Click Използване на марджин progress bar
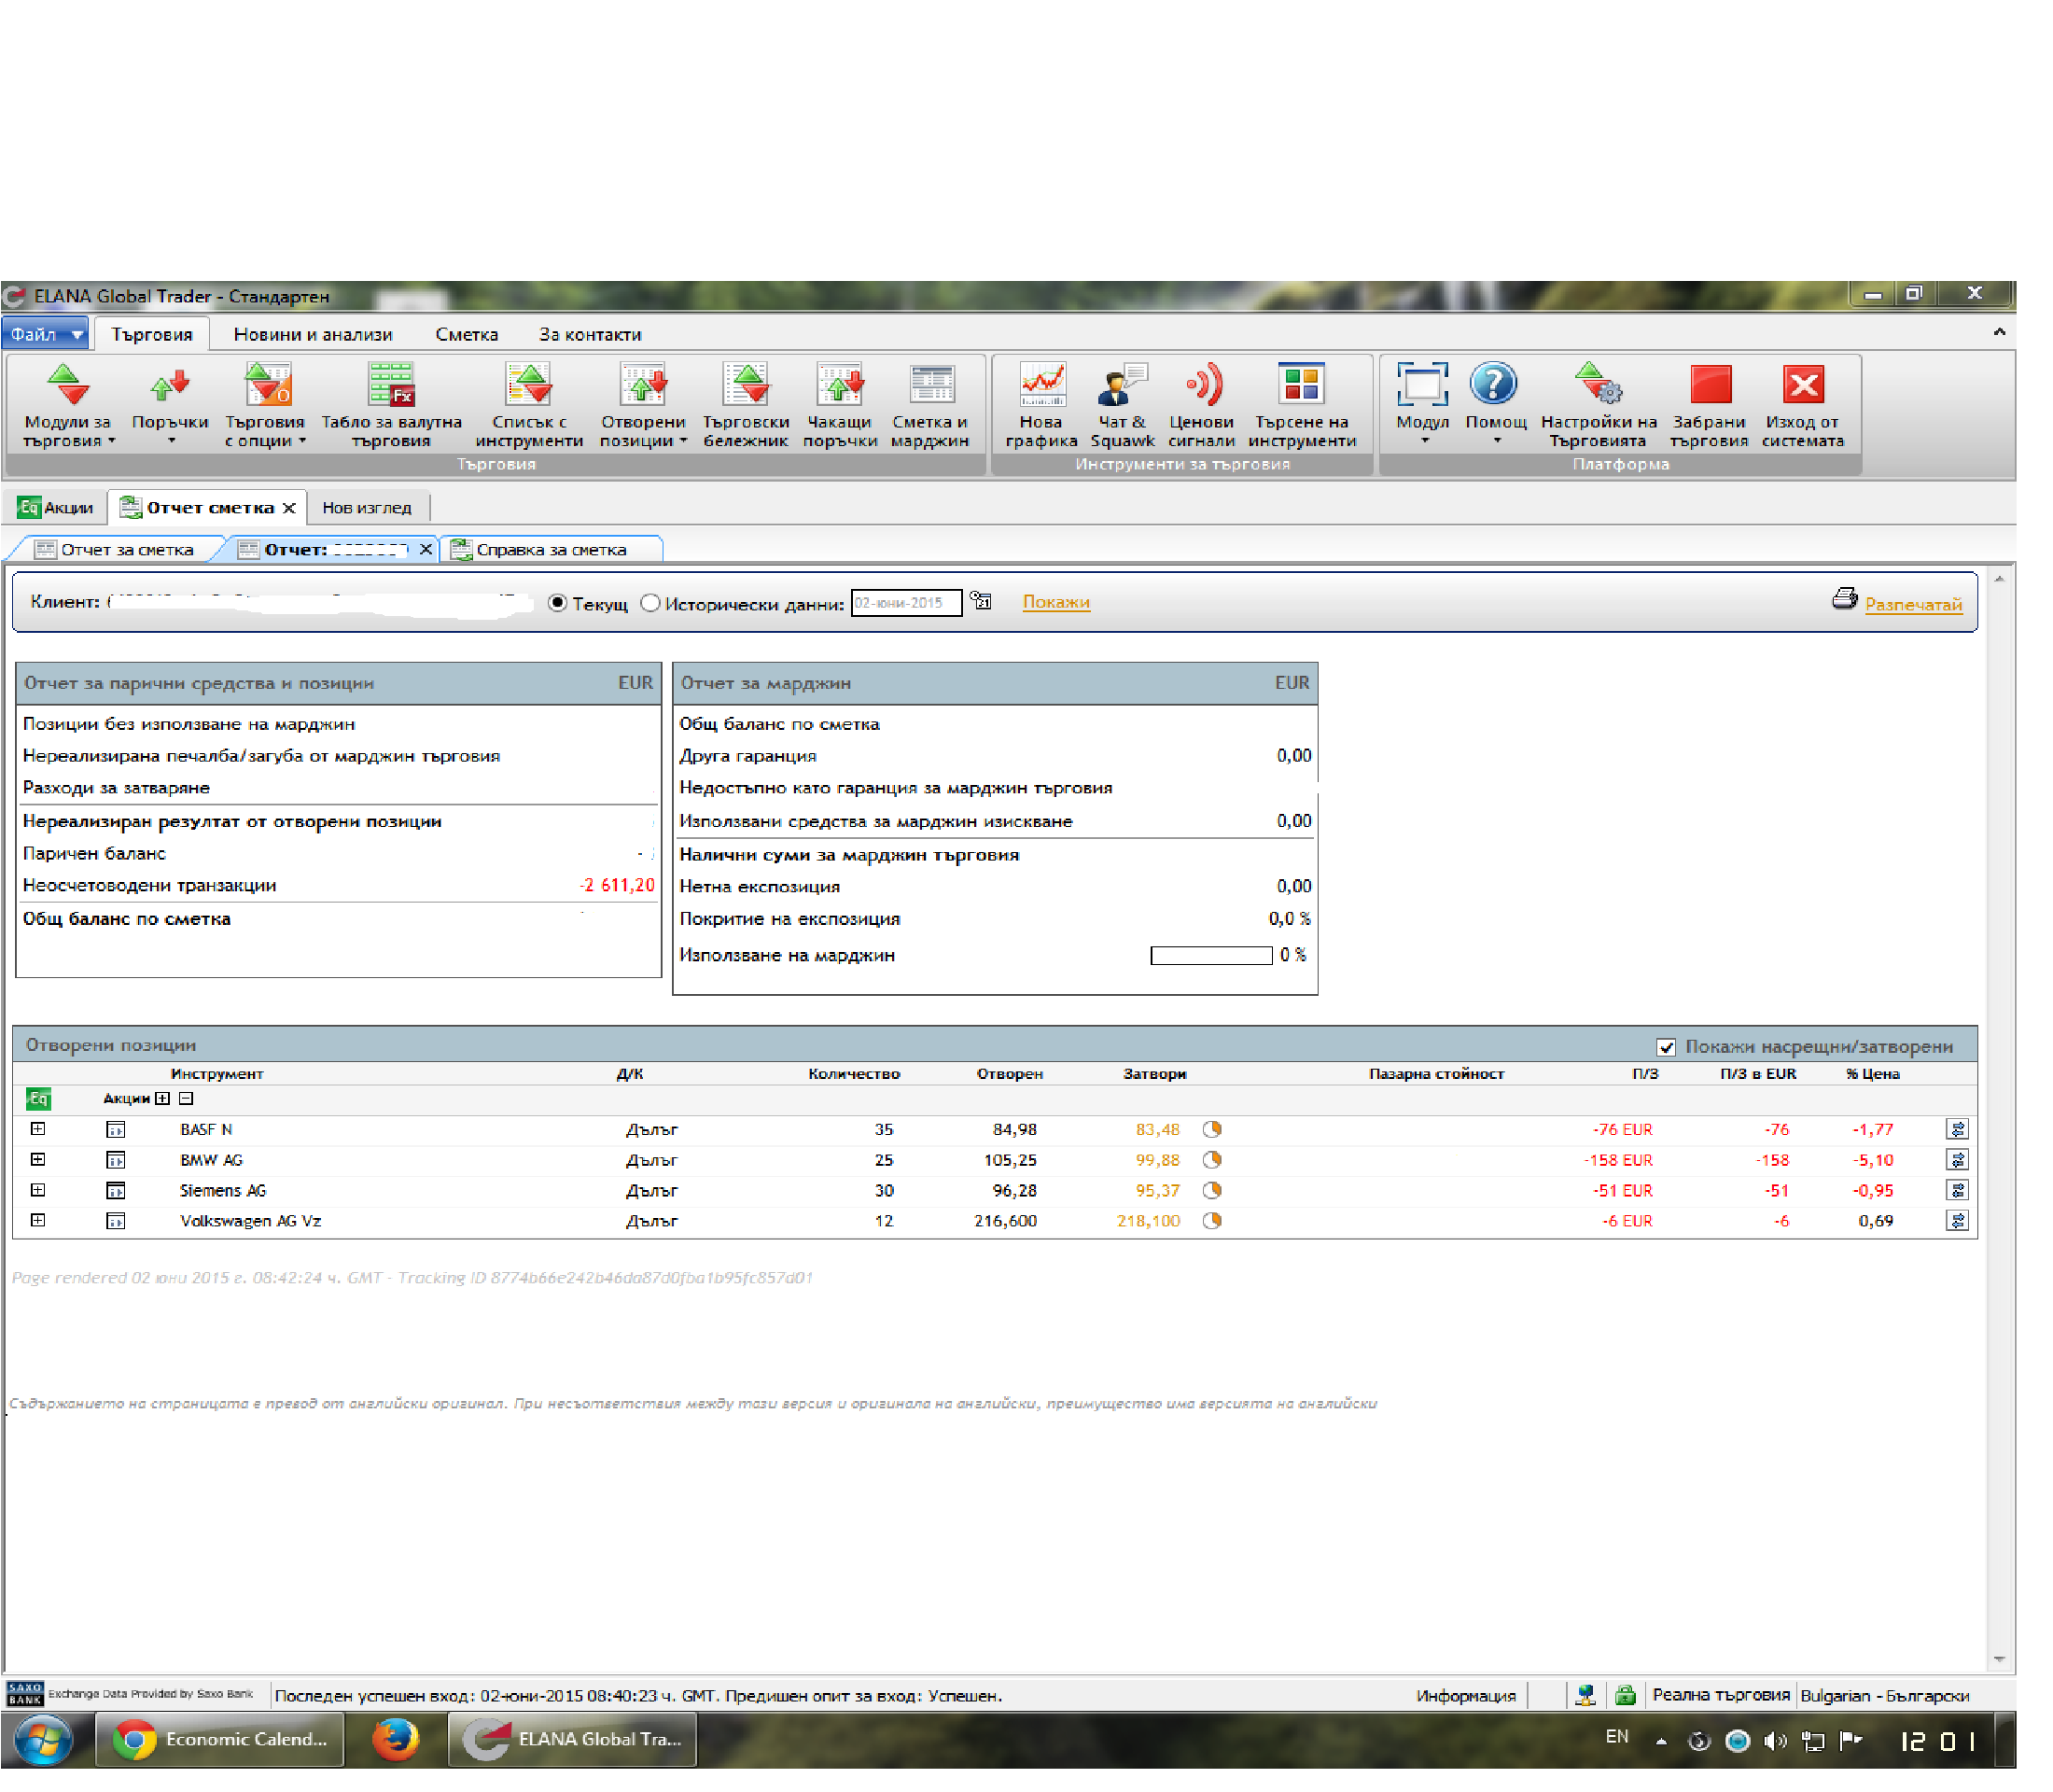 tap(1211, 956)
